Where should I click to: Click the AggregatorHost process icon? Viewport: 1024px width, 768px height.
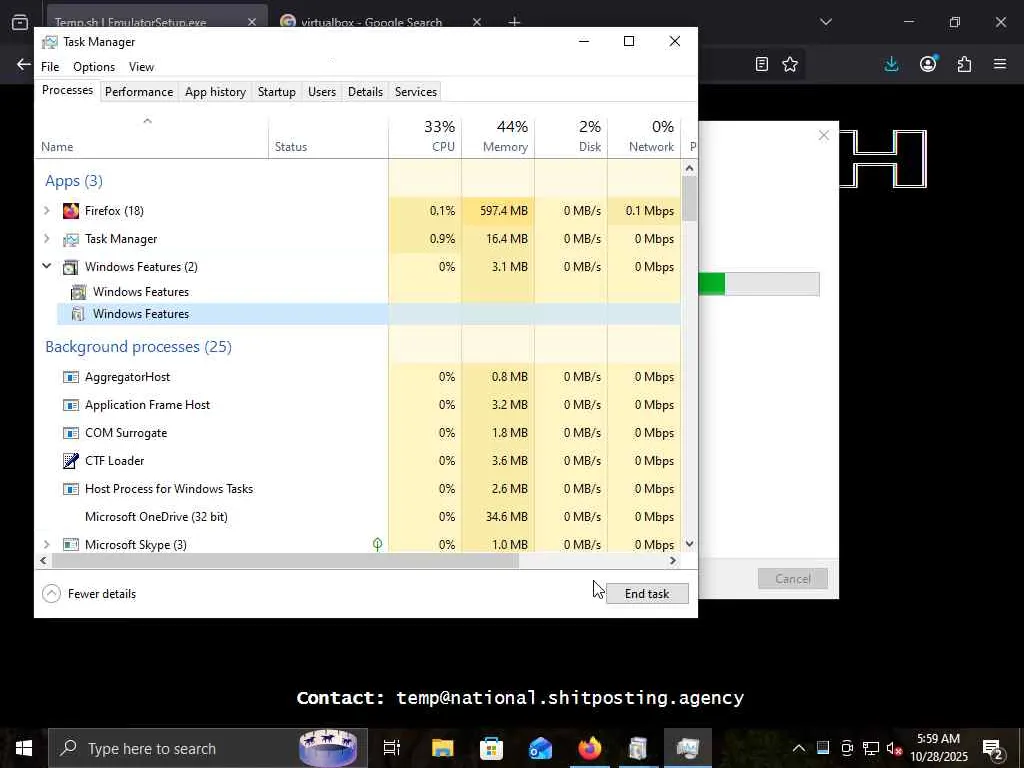pos(71,377)
